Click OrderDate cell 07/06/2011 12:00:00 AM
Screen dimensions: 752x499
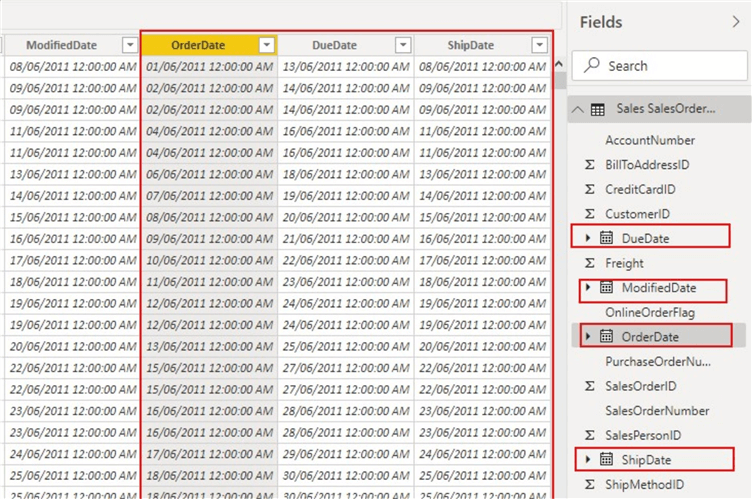210,196
